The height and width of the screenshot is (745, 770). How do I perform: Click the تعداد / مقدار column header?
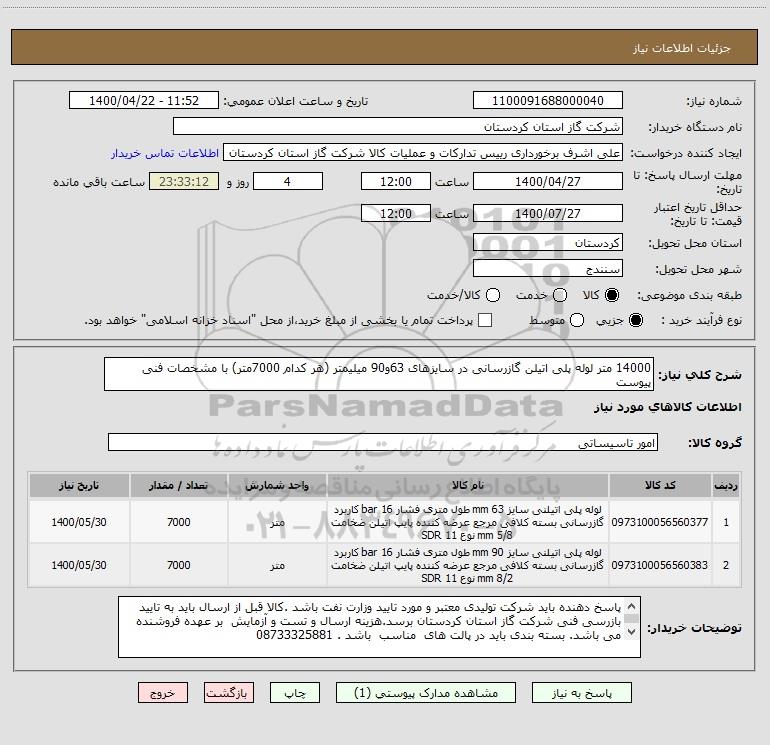179,485
